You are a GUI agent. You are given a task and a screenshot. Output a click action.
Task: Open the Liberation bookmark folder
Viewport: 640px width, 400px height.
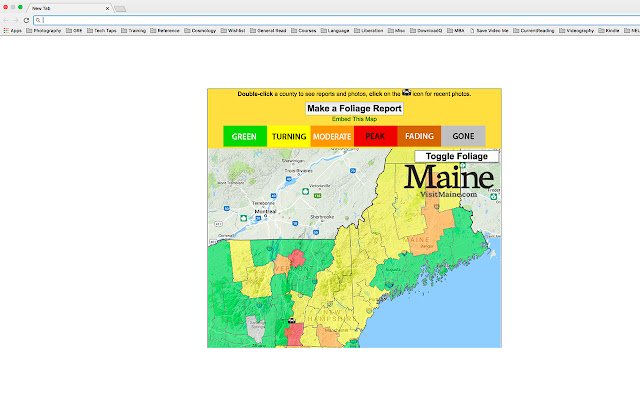(369, 31)
